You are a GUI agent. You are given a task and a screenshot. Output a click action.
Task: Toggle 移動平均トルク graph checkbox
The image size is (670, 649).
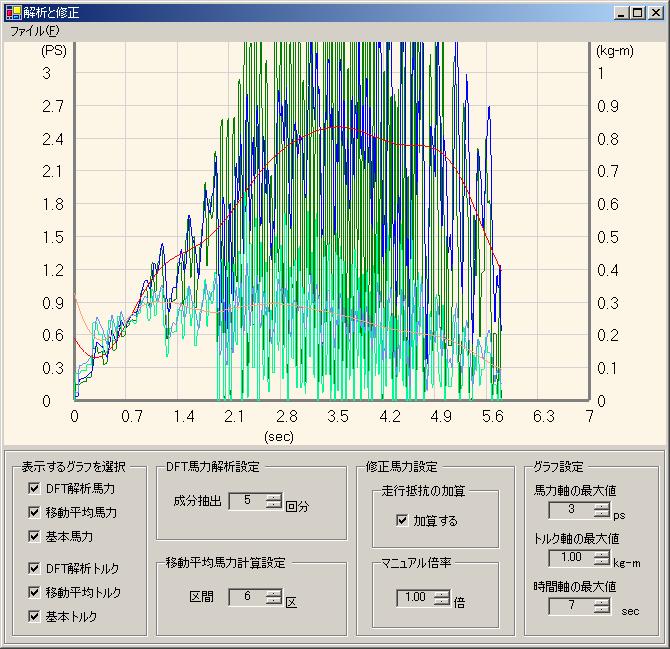pyautogui.click(x=34, y=592)
